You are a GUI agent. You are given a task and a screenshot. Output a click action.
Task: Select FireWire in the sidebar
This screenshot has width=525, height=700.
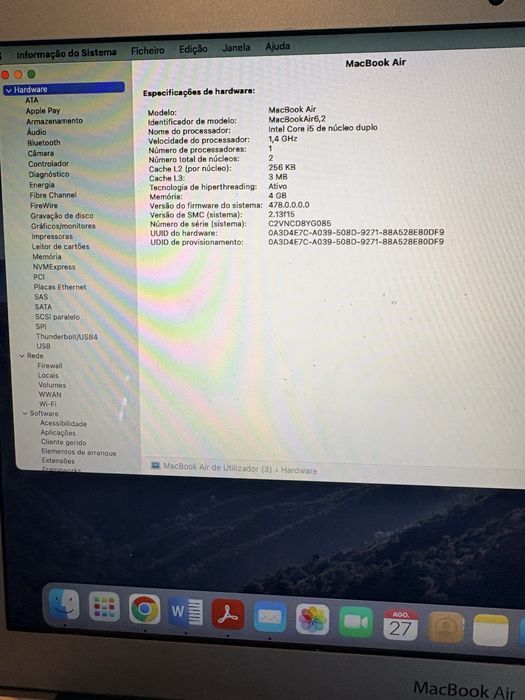point(44,205)
